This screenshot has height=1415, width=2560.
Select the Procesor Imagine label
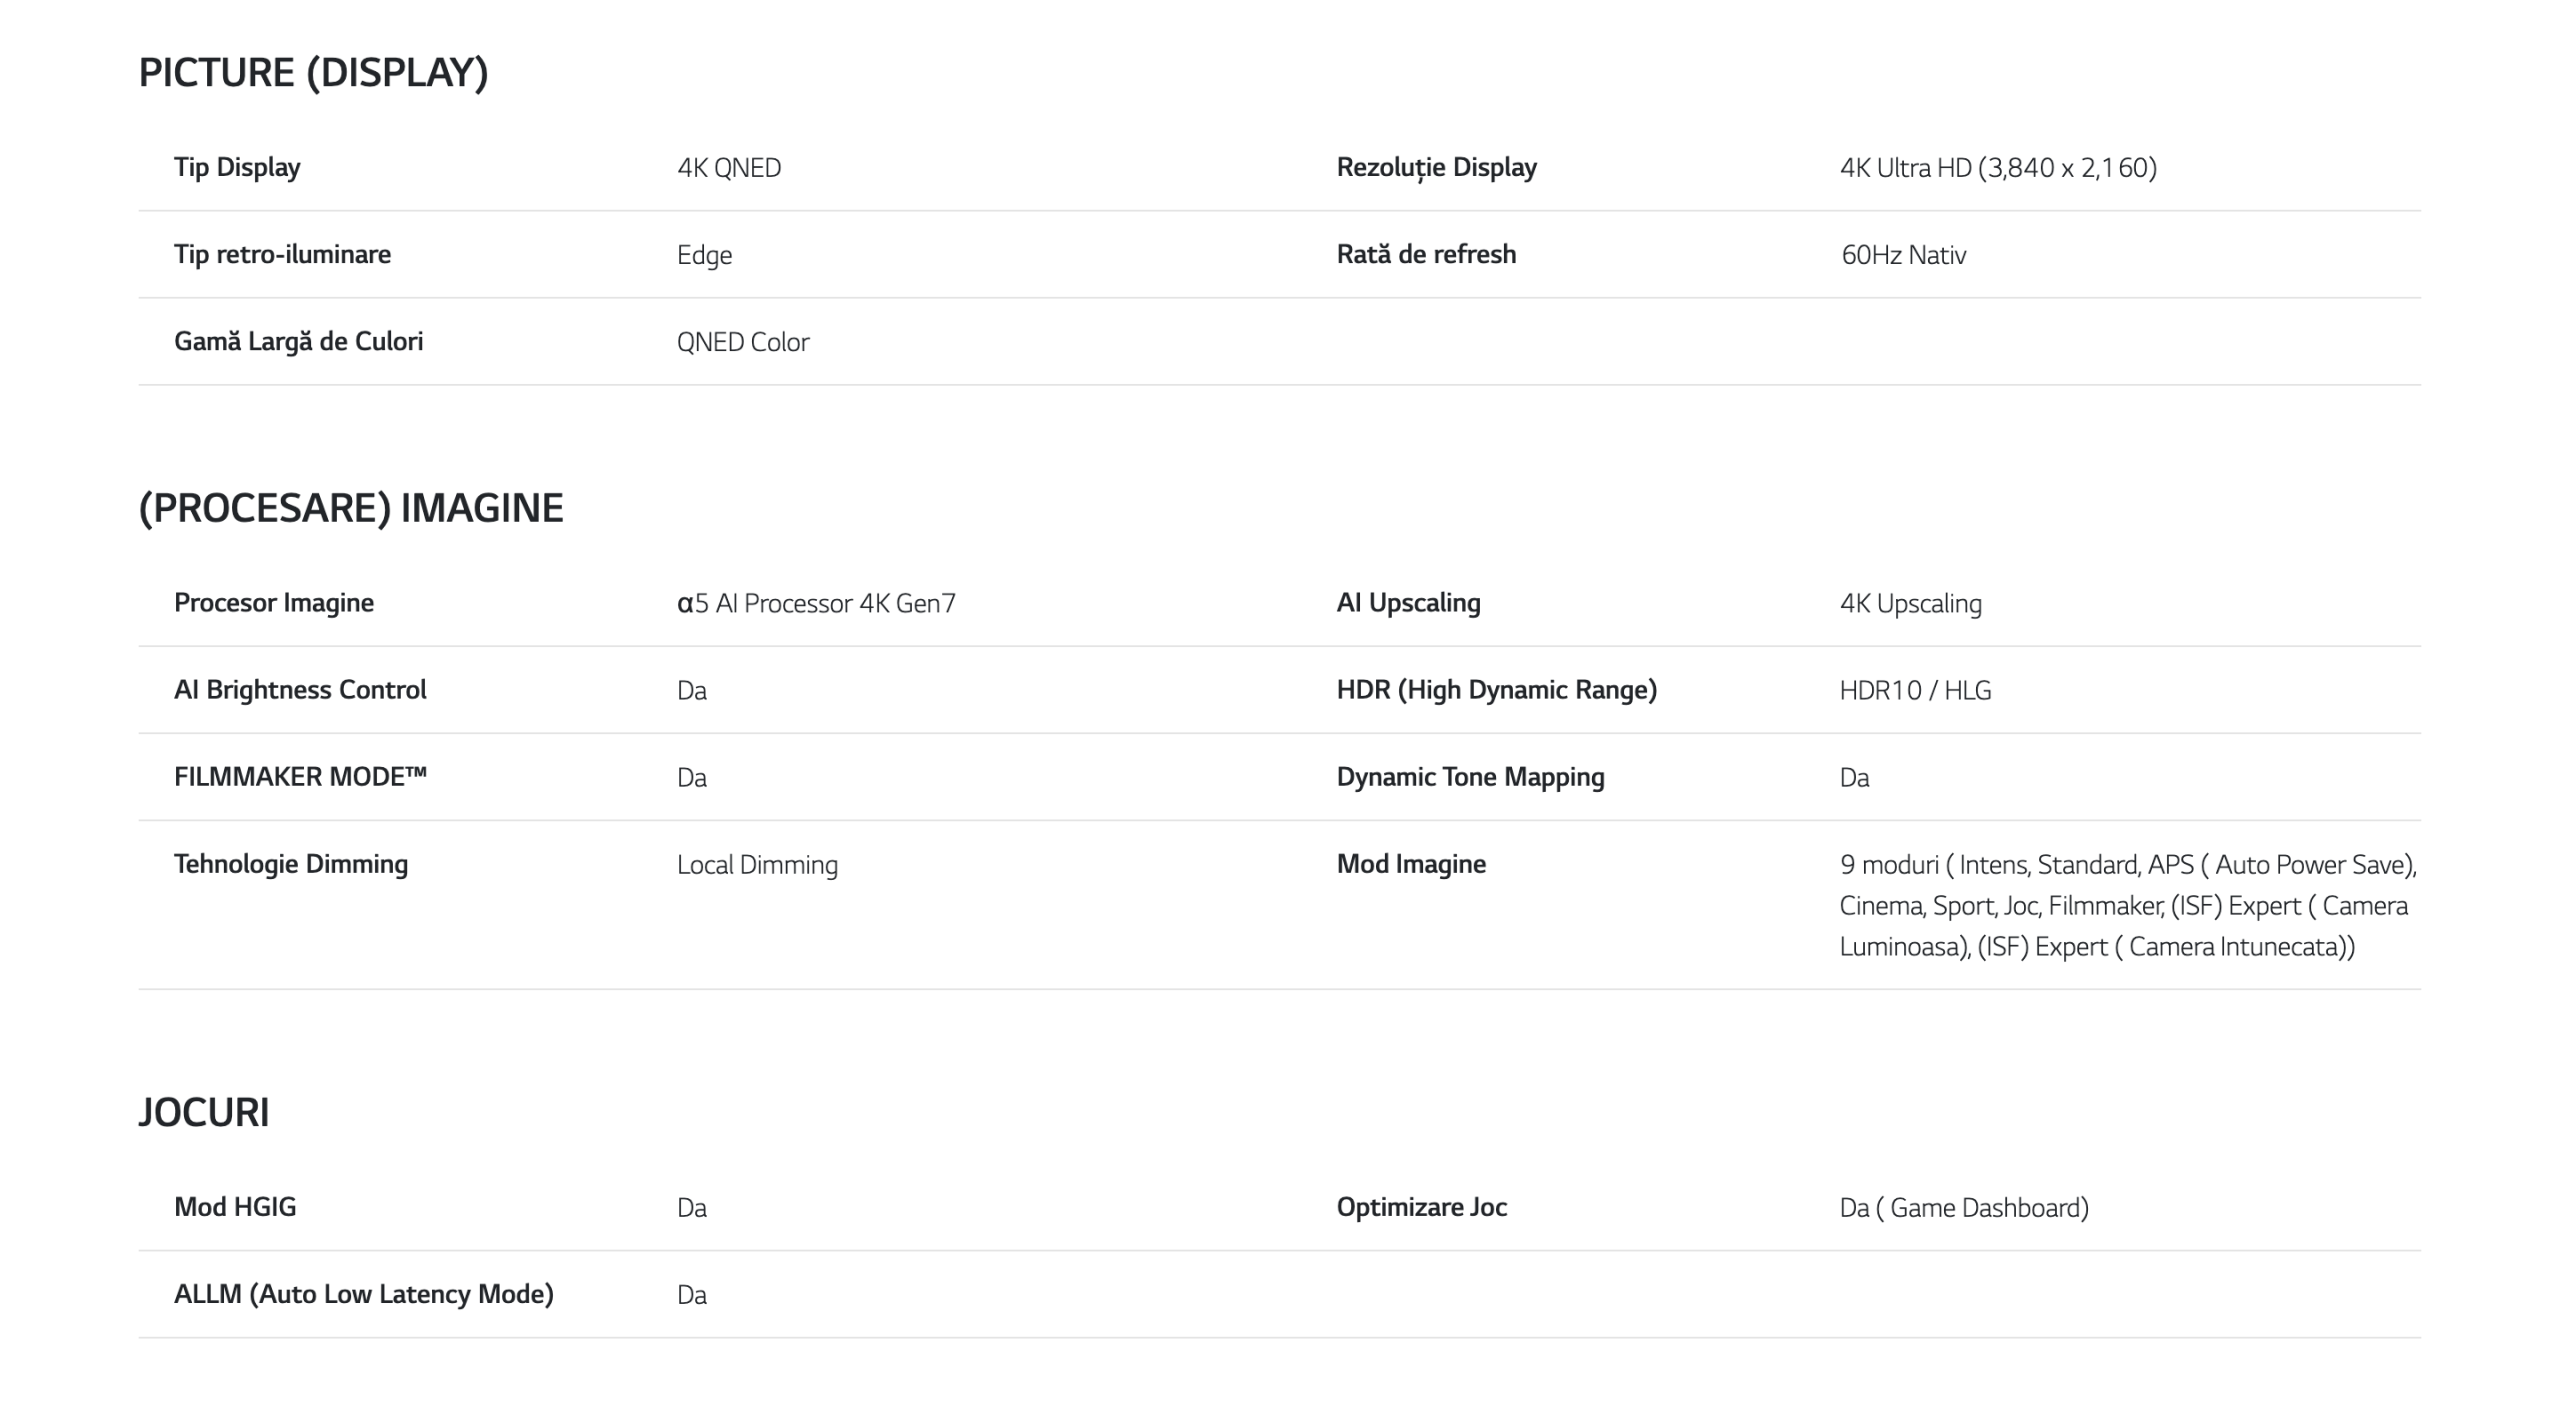point(274,603)
